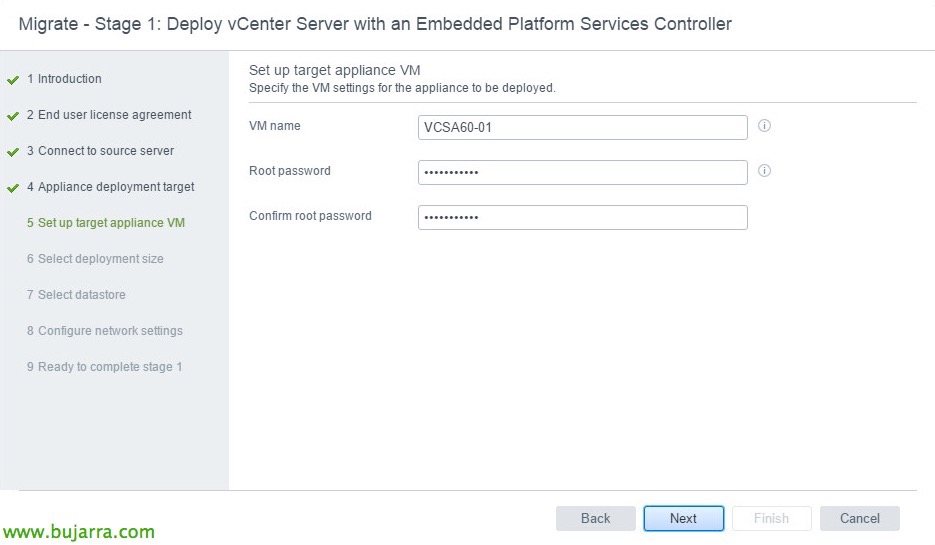Go back with the Back button
This screenshot has width=935, height=545.
[x=595, y=518]
